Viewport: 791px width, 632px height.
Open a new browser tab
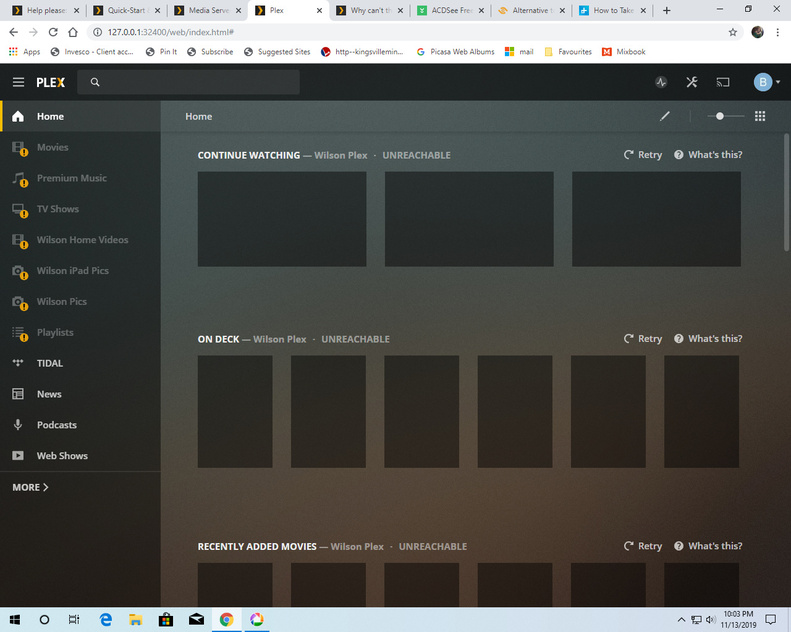pyautogui.click(x=666, y=11)
